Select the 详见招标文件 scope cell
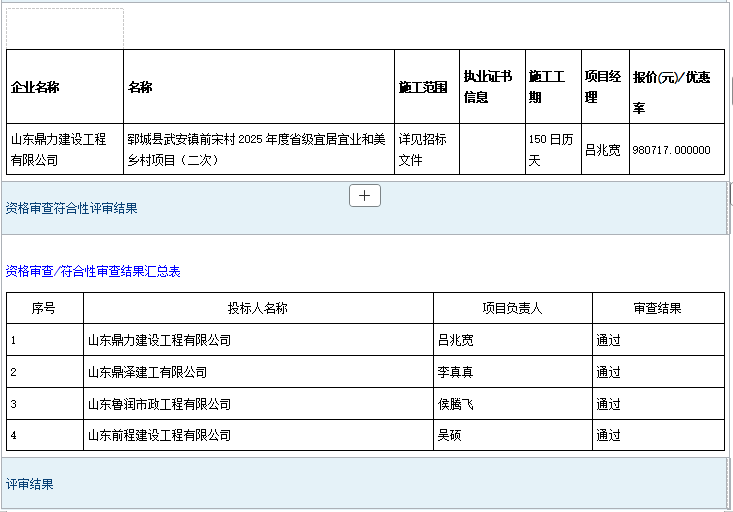 [x=423, y=149]
